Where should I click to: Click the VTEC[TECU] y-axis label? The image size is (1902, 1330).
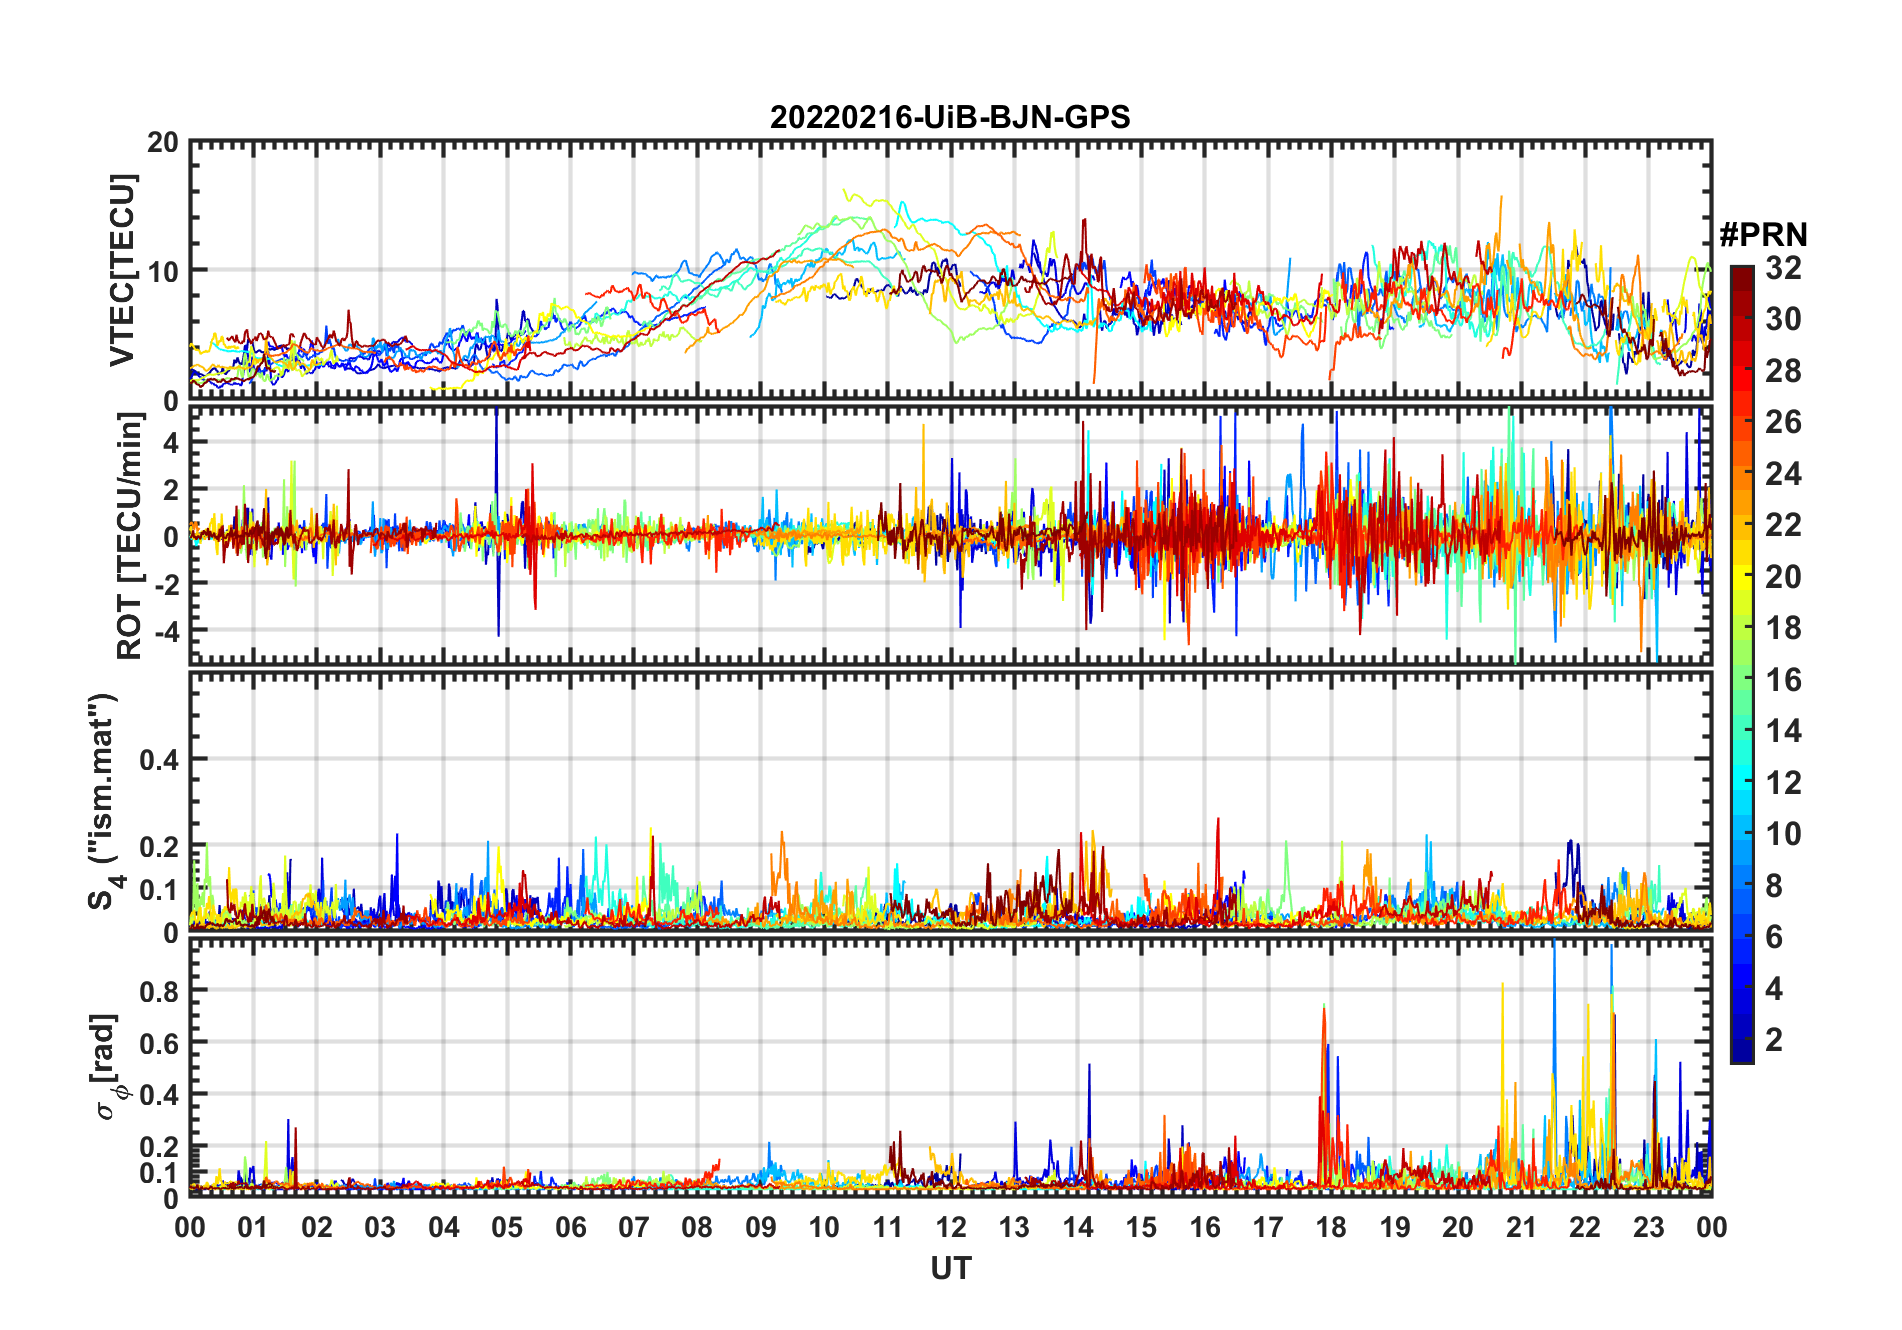pyautogui.click(x=122, y=270)
